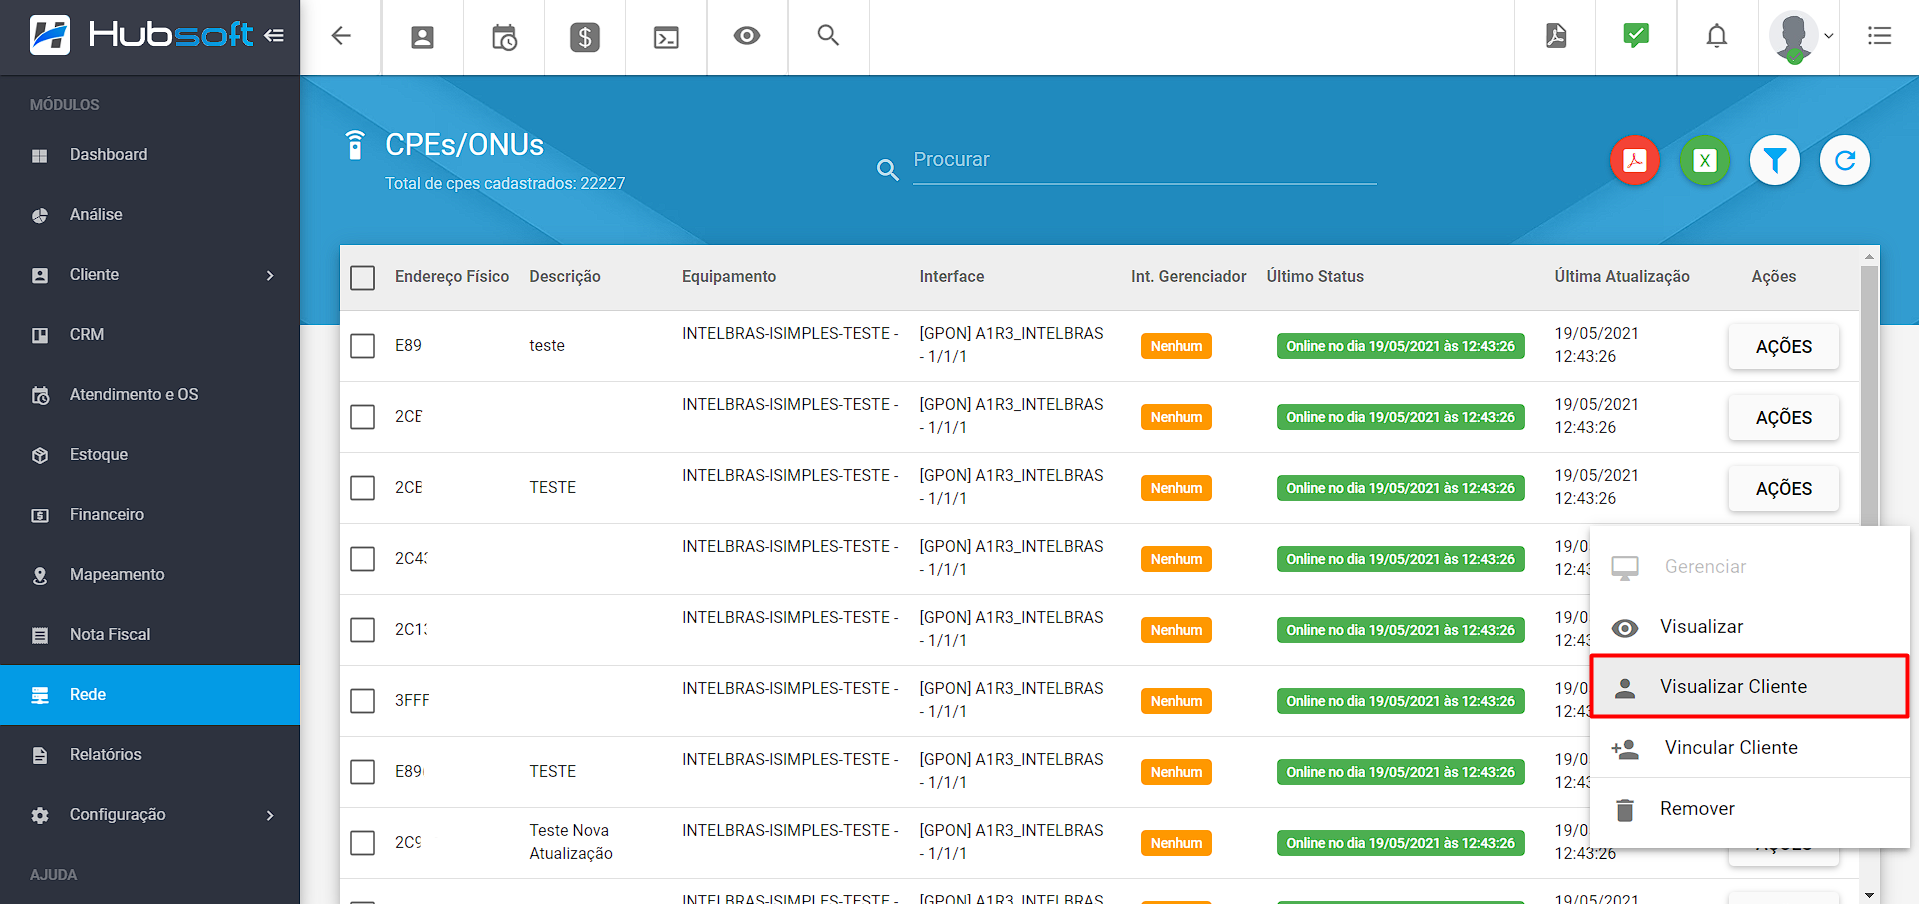Open the Rede module
This screenshot has width=1919, height=904.
pos(150,695)
